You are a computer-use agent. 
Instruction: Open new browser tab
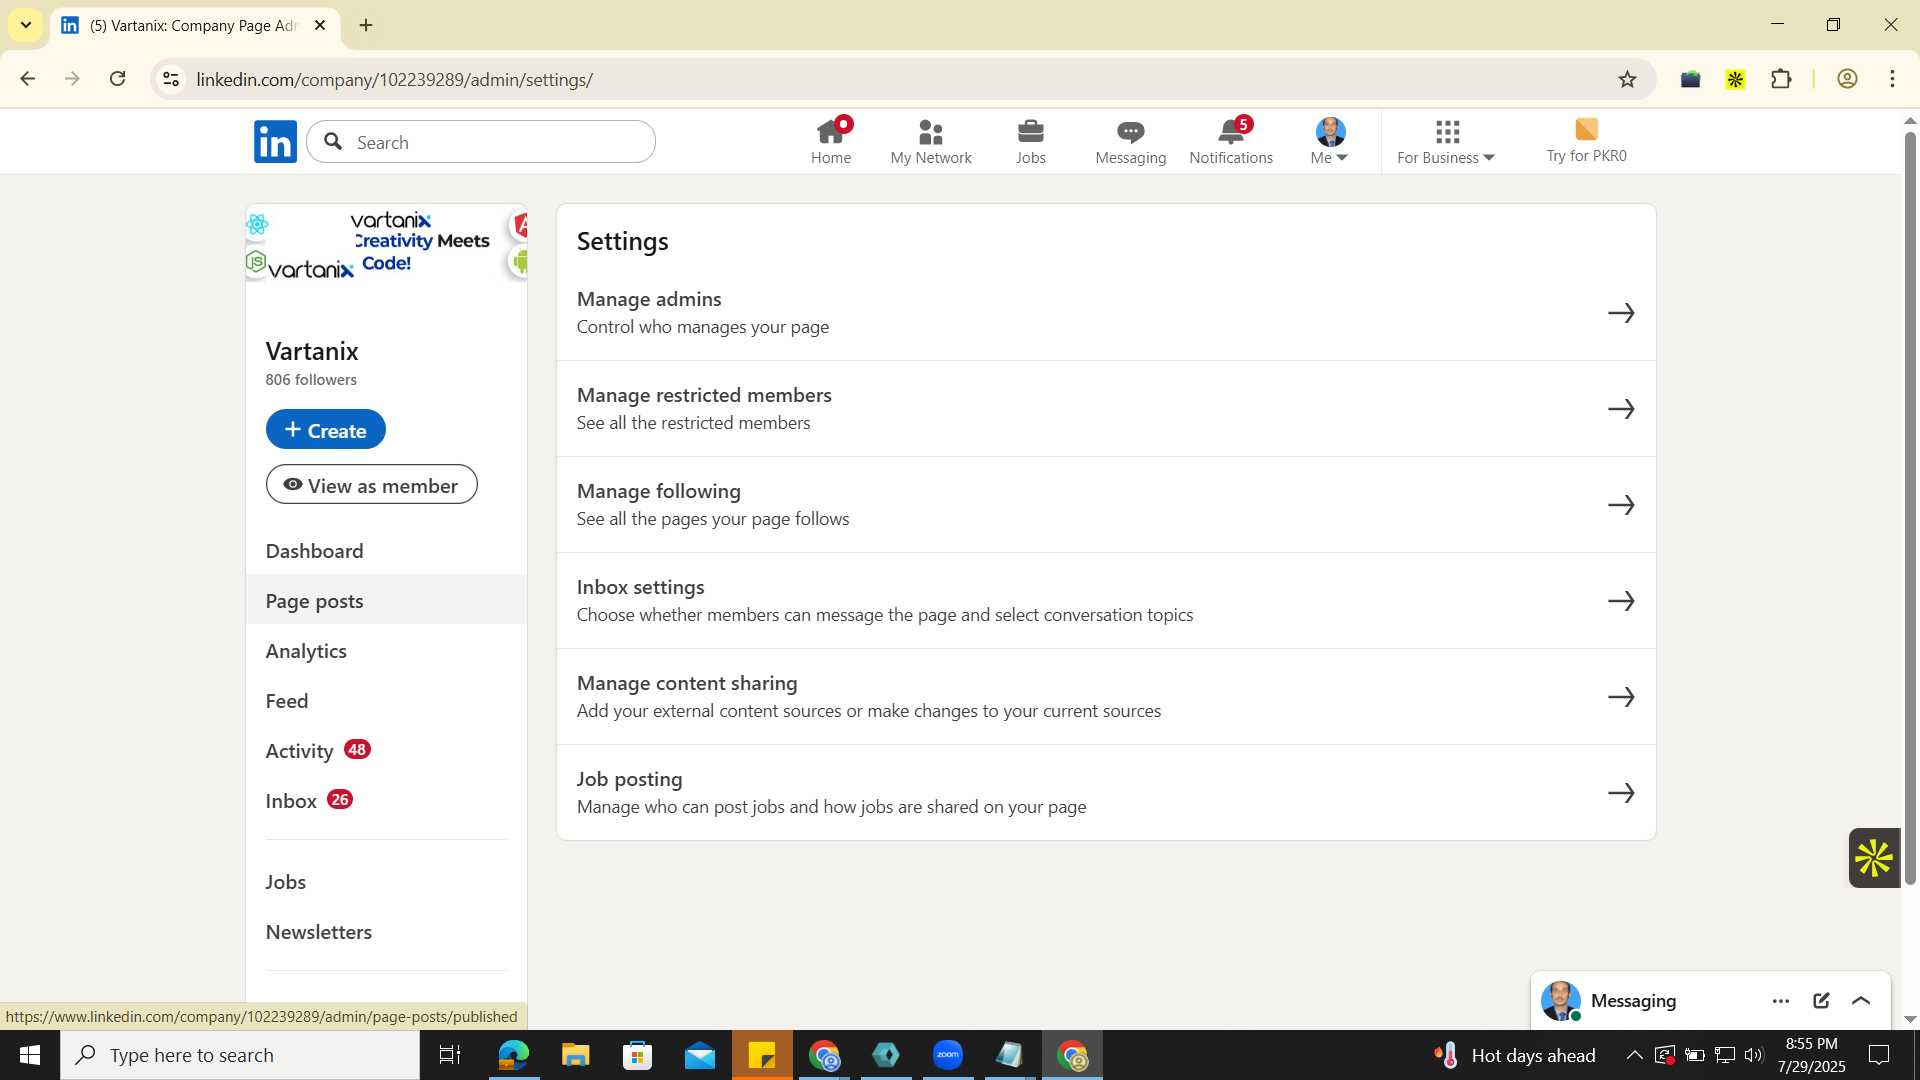coord(366,25)
